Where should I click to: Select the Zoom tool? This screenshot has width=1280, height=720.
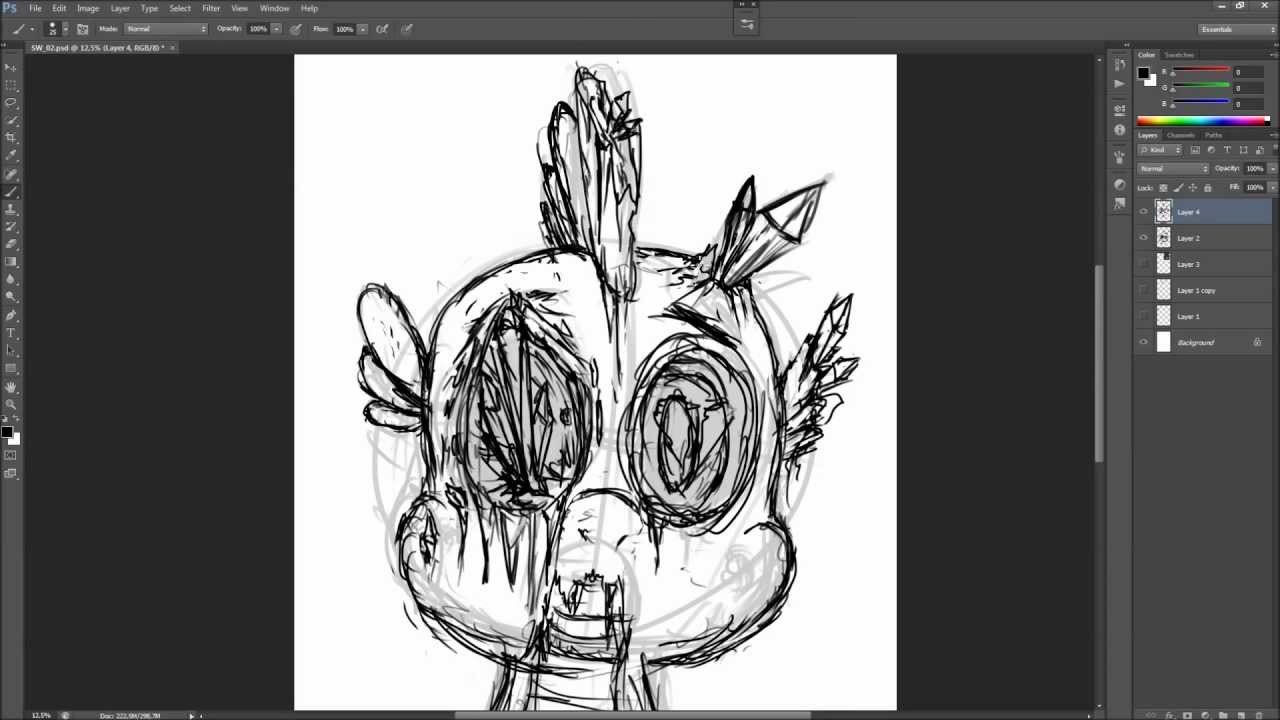point(11,404)
